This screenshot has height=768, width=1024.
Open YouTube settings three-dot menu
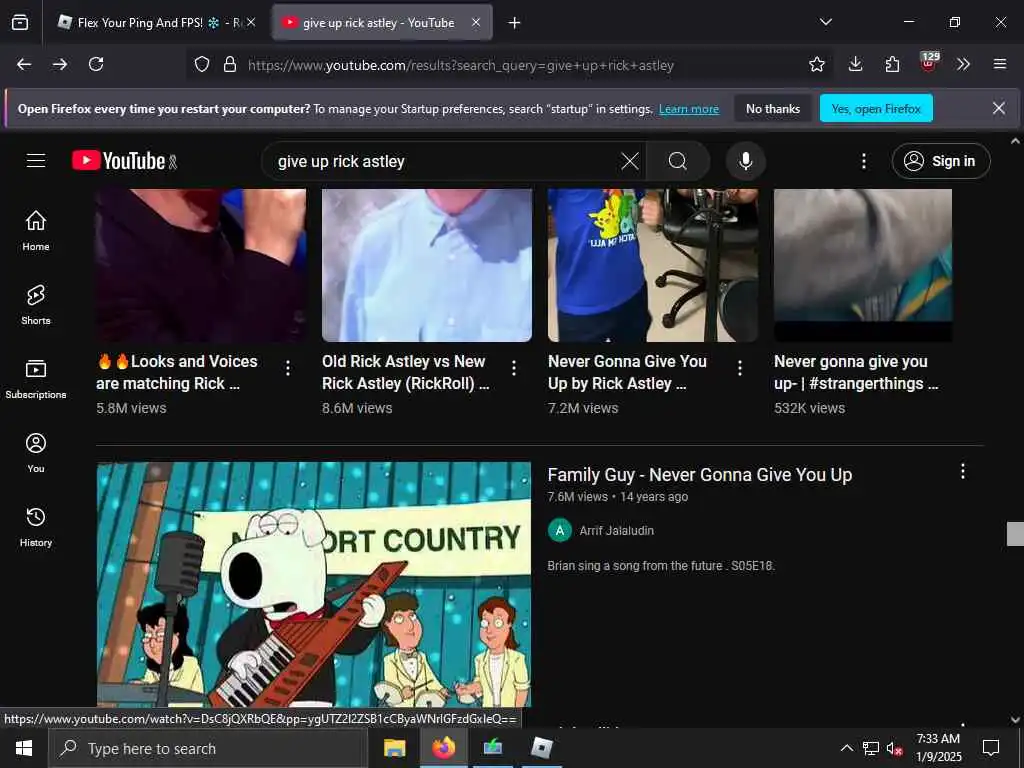coord(864,161)
